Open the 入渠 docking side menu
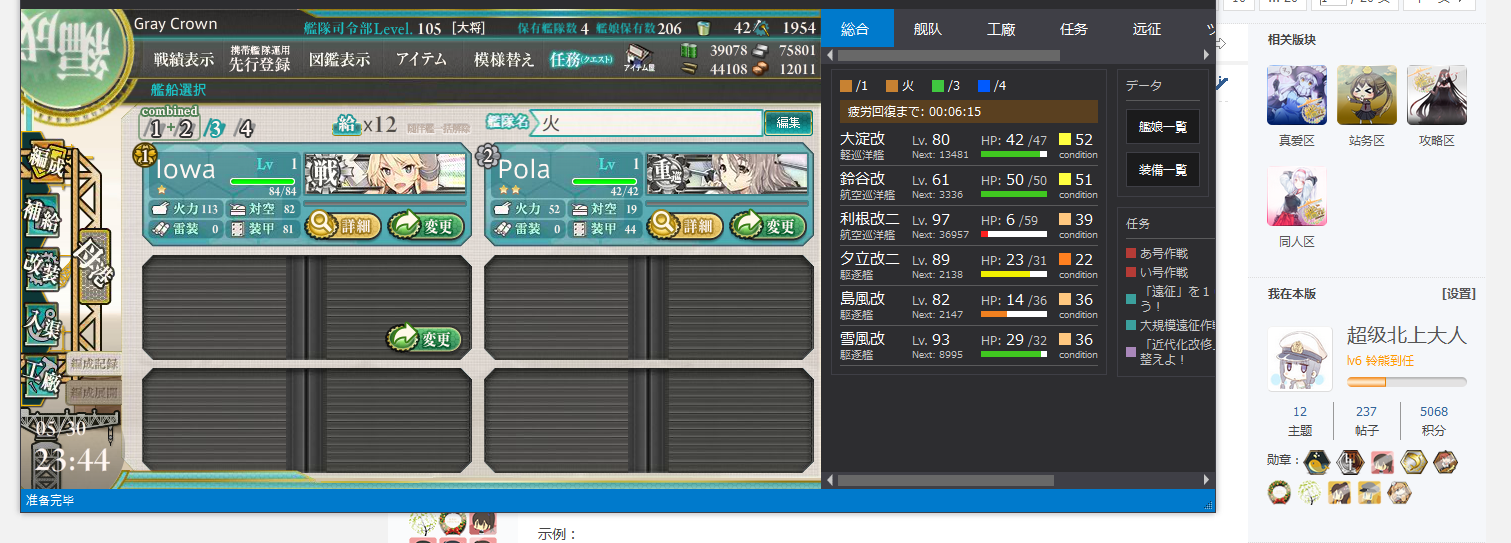This screenshot has width=1511, height=543. (x=42, y=323)
